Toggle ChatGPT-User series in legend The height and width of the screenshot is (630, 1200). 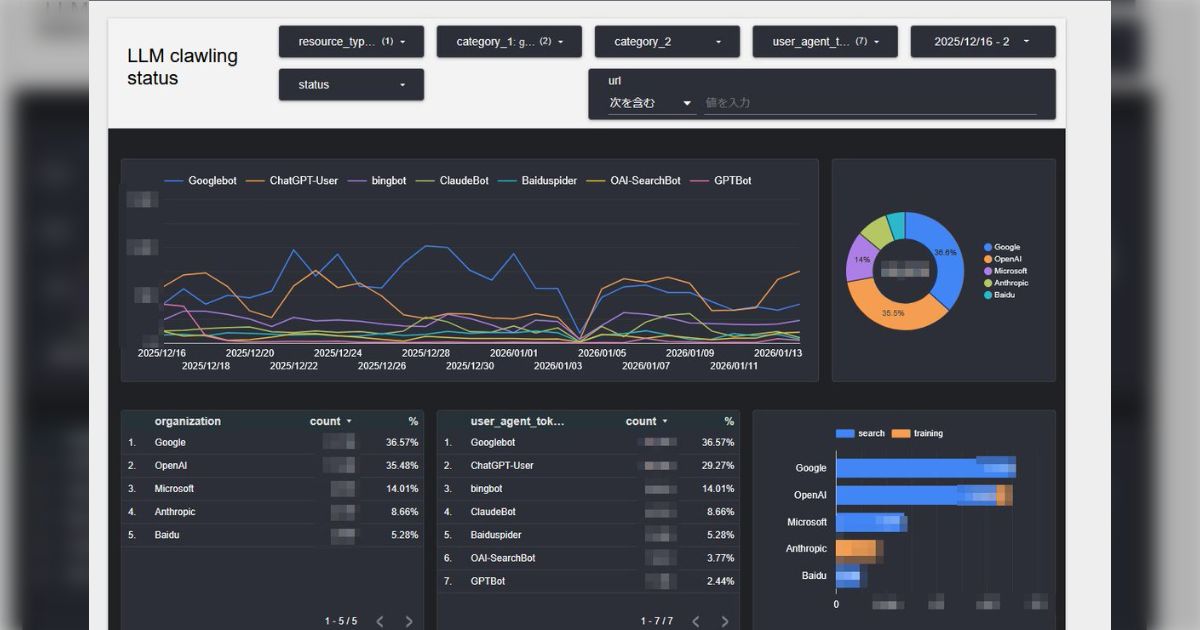pos(292,181)
